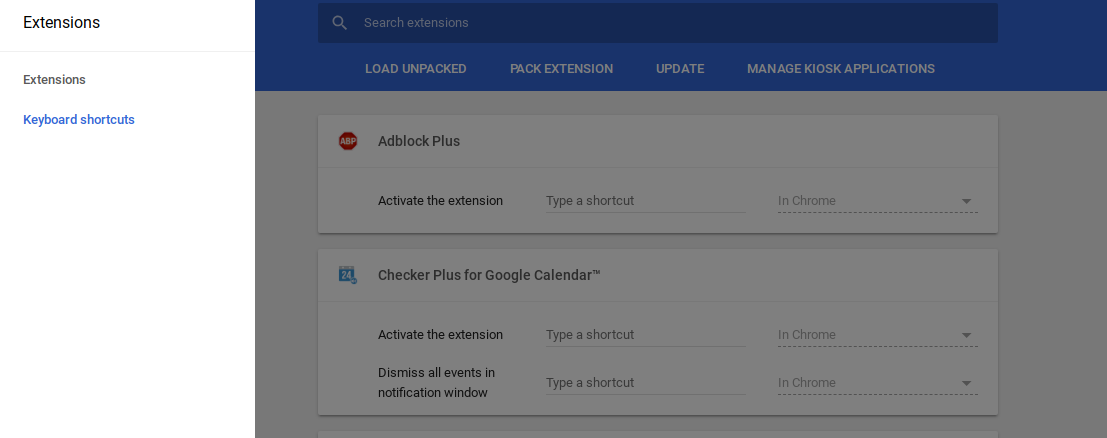The image size is (1107, 438).
Task: Click the Adblock Plus extension icon
Action: pos(348,141)
